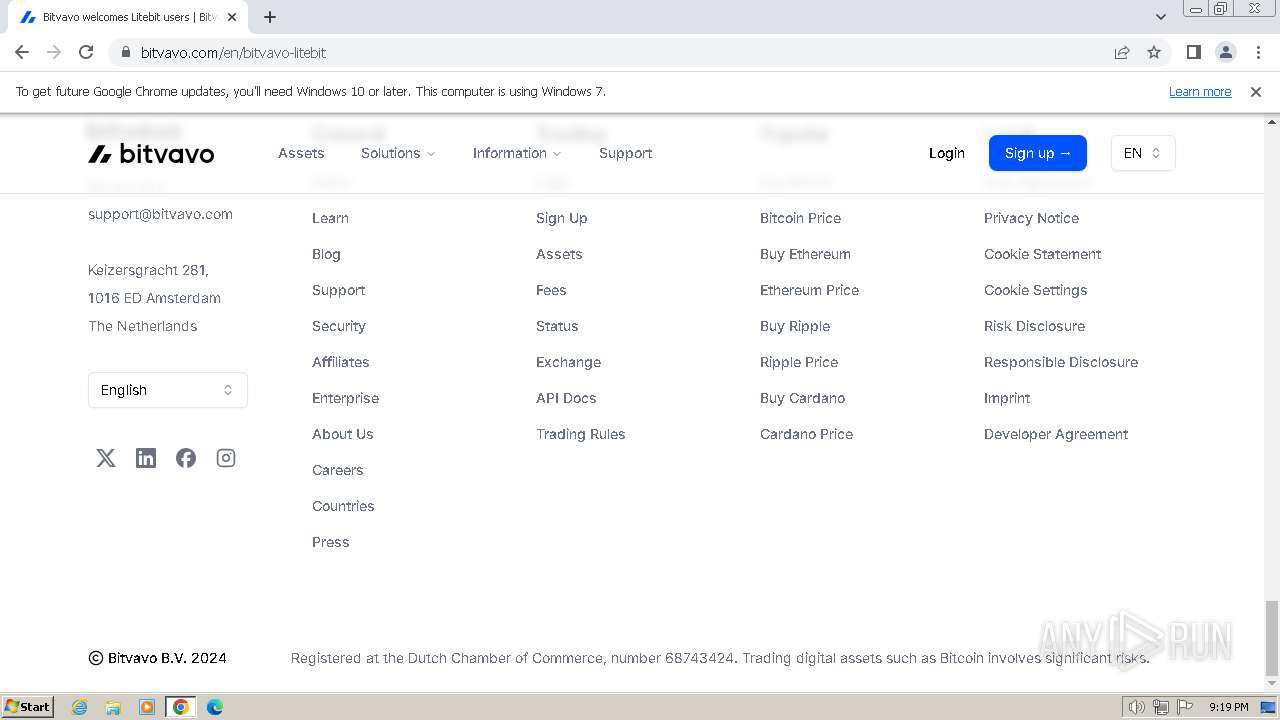The image size is (1280, 720).
Task: Open the Buy Ripple link
Action: pos(795,326)
